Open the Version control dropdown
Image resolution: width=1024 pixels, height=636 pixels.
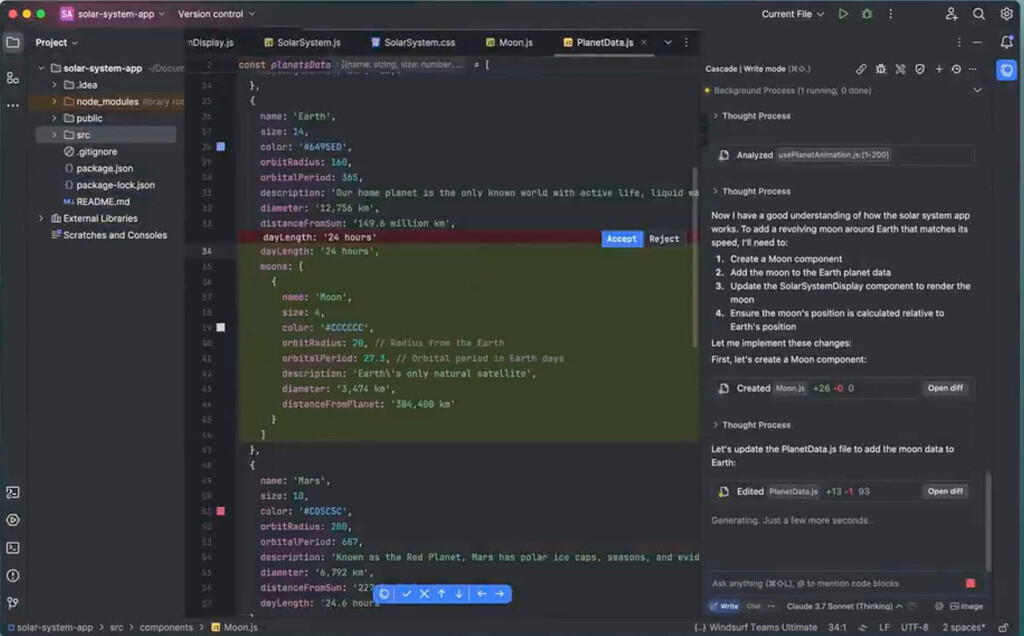[216, 14]
